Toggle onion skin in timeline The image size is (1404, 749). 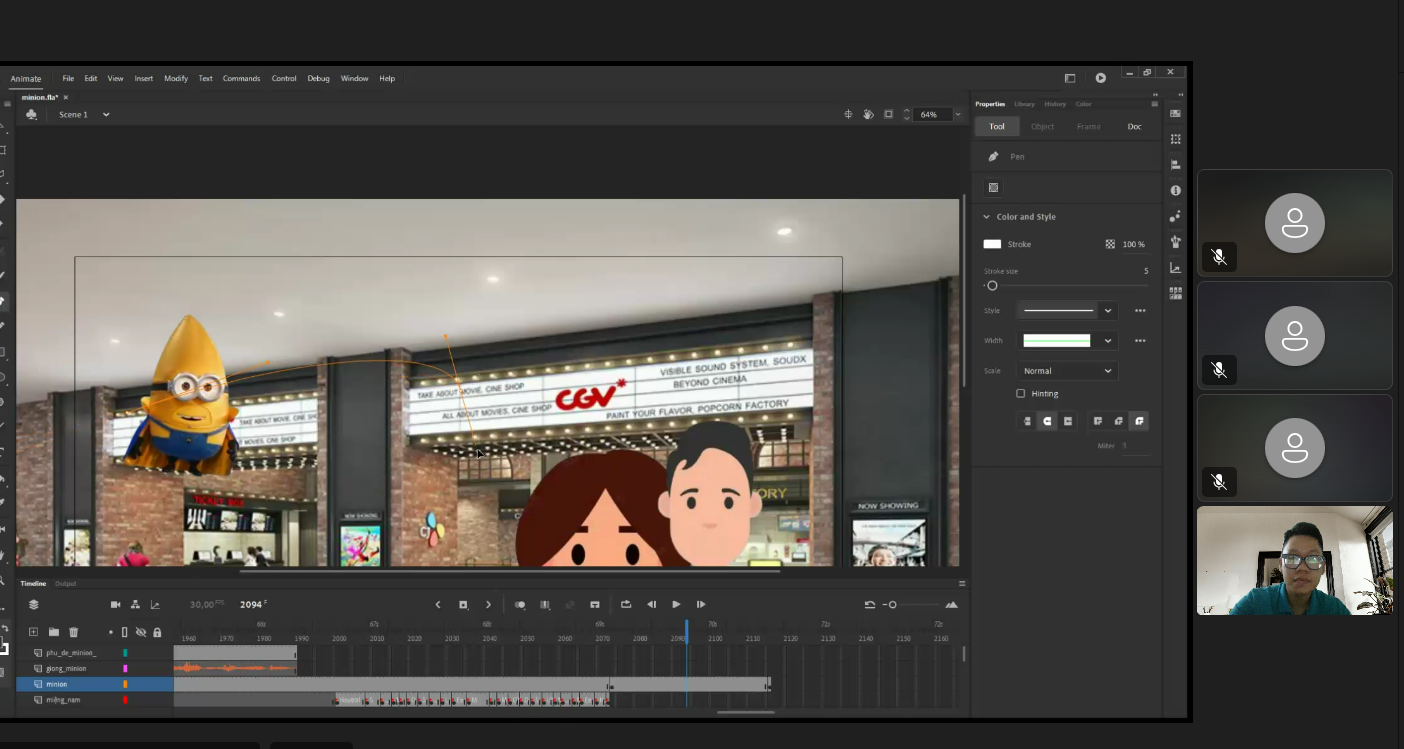520,604
